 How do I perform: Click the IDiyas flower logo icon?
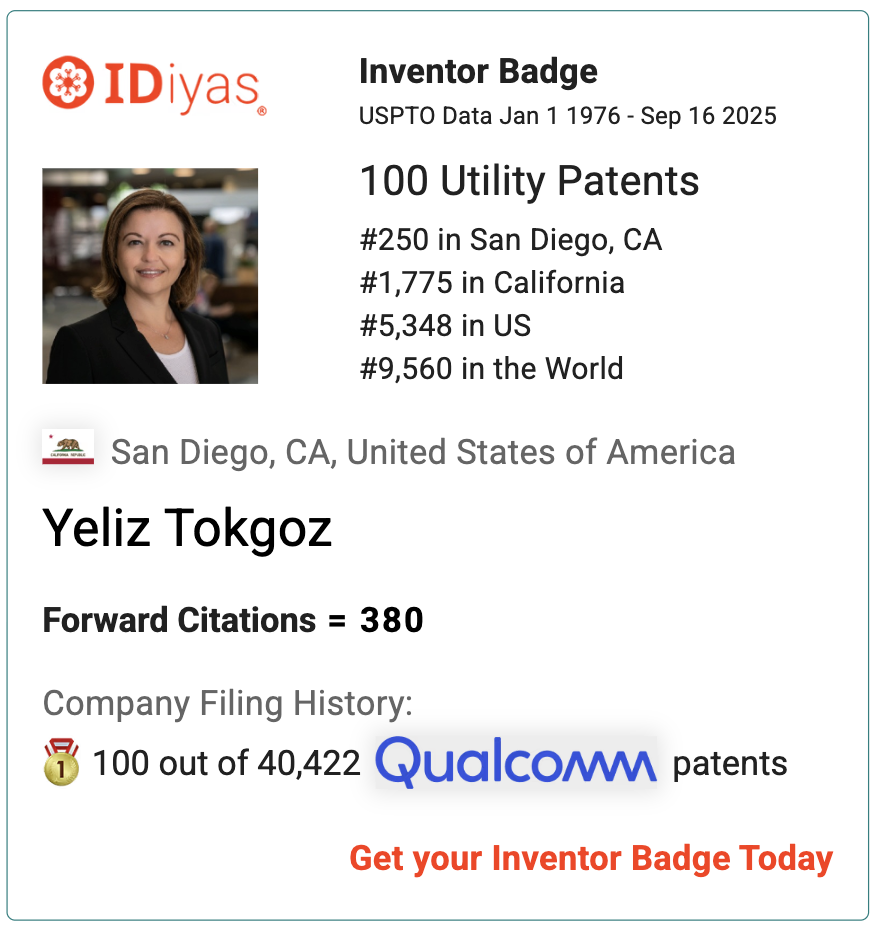click(x=68, y=82)
